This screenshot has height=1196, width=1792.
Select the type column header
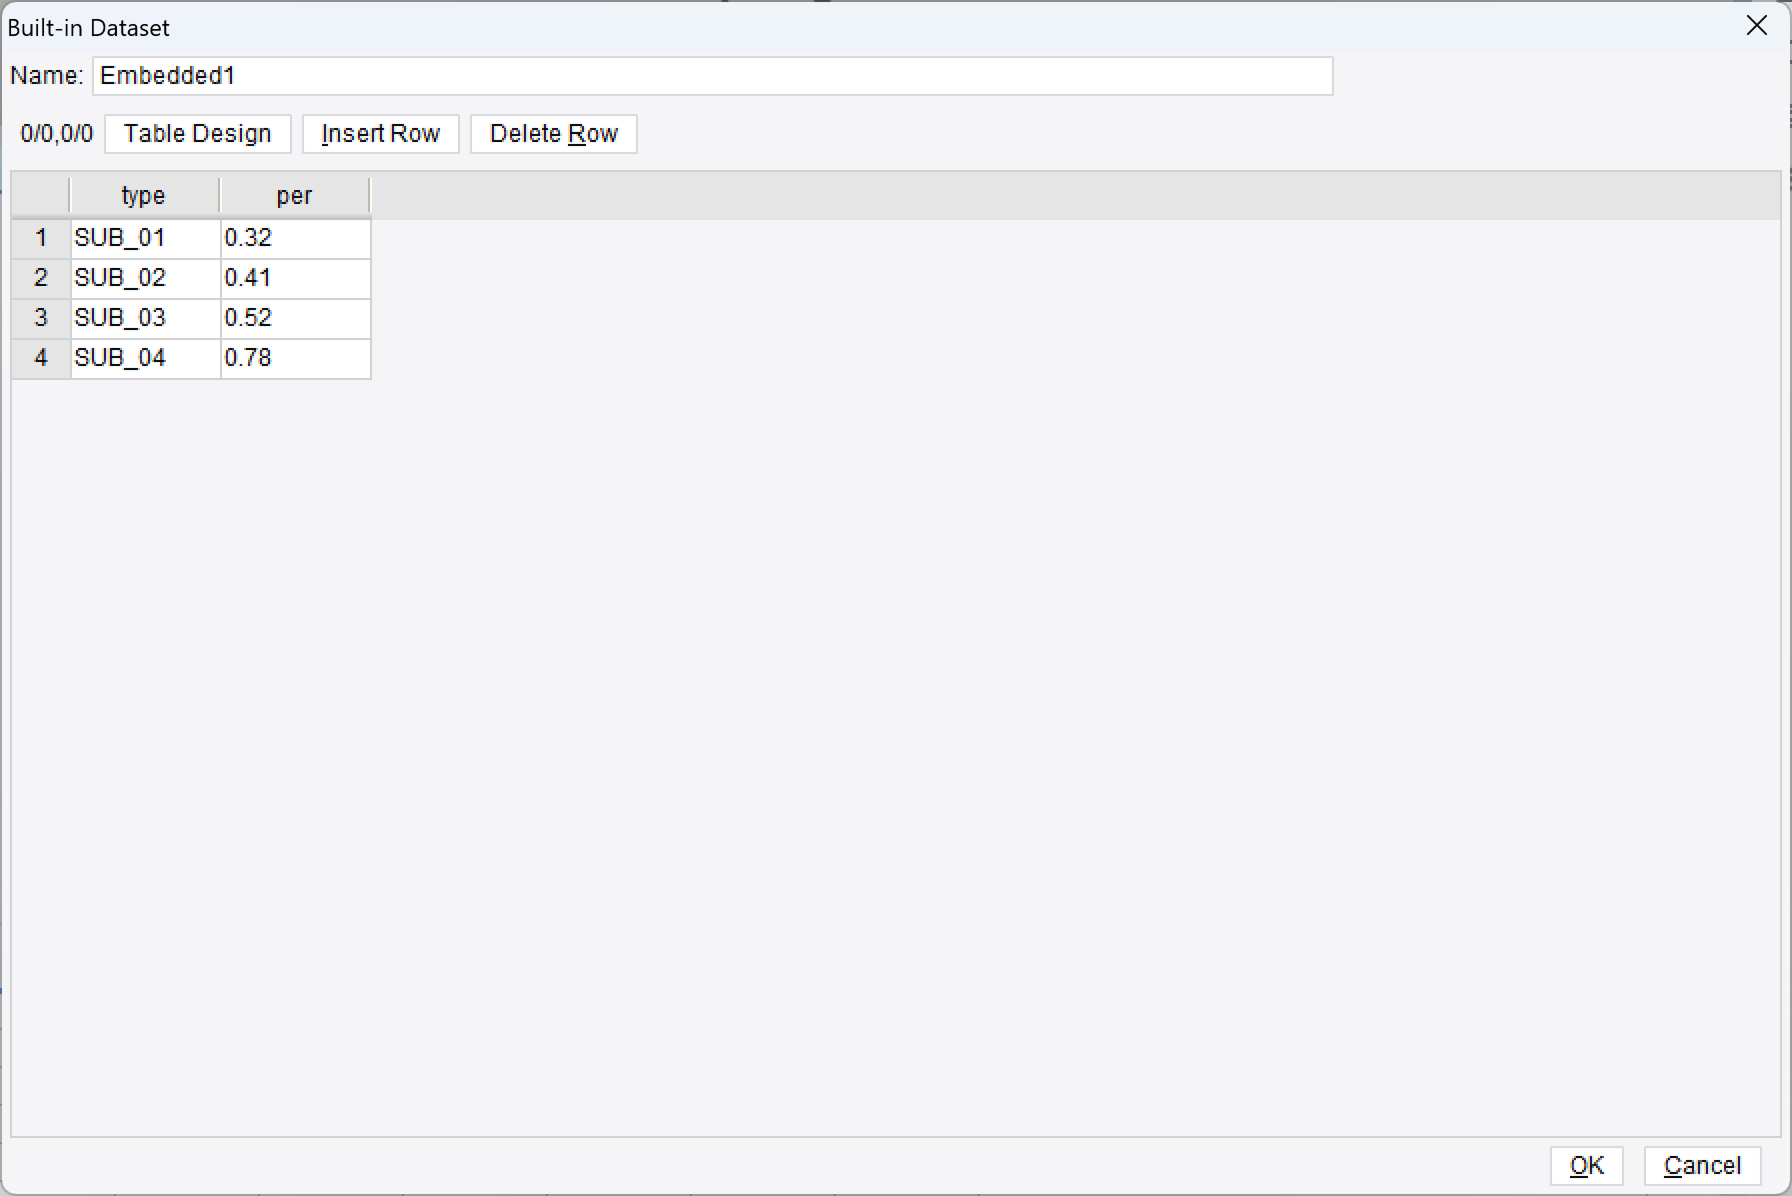coord(144,196)
